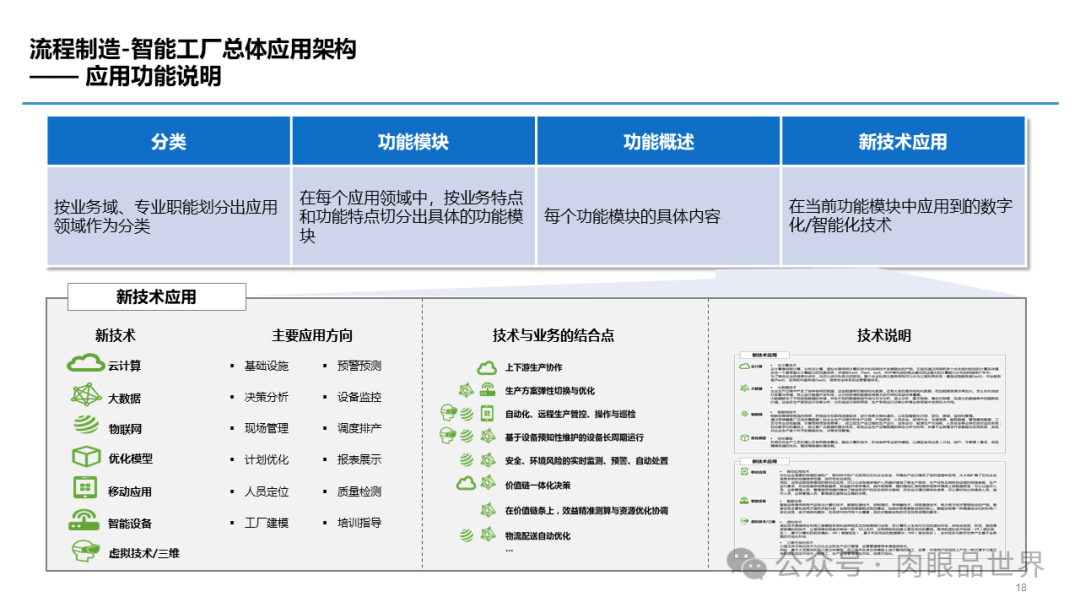The image size is (1080, 608).
Task: Click the cloud icon beside 云计算
Action: tap(85, 363)
